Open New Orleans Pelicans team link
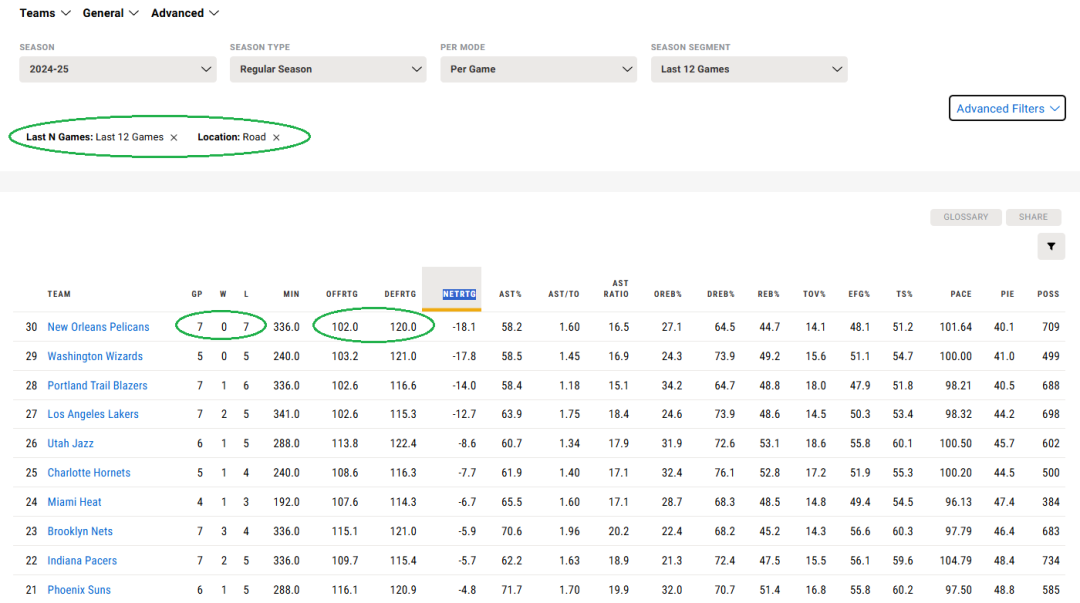1080x603 pixels. 98,327
